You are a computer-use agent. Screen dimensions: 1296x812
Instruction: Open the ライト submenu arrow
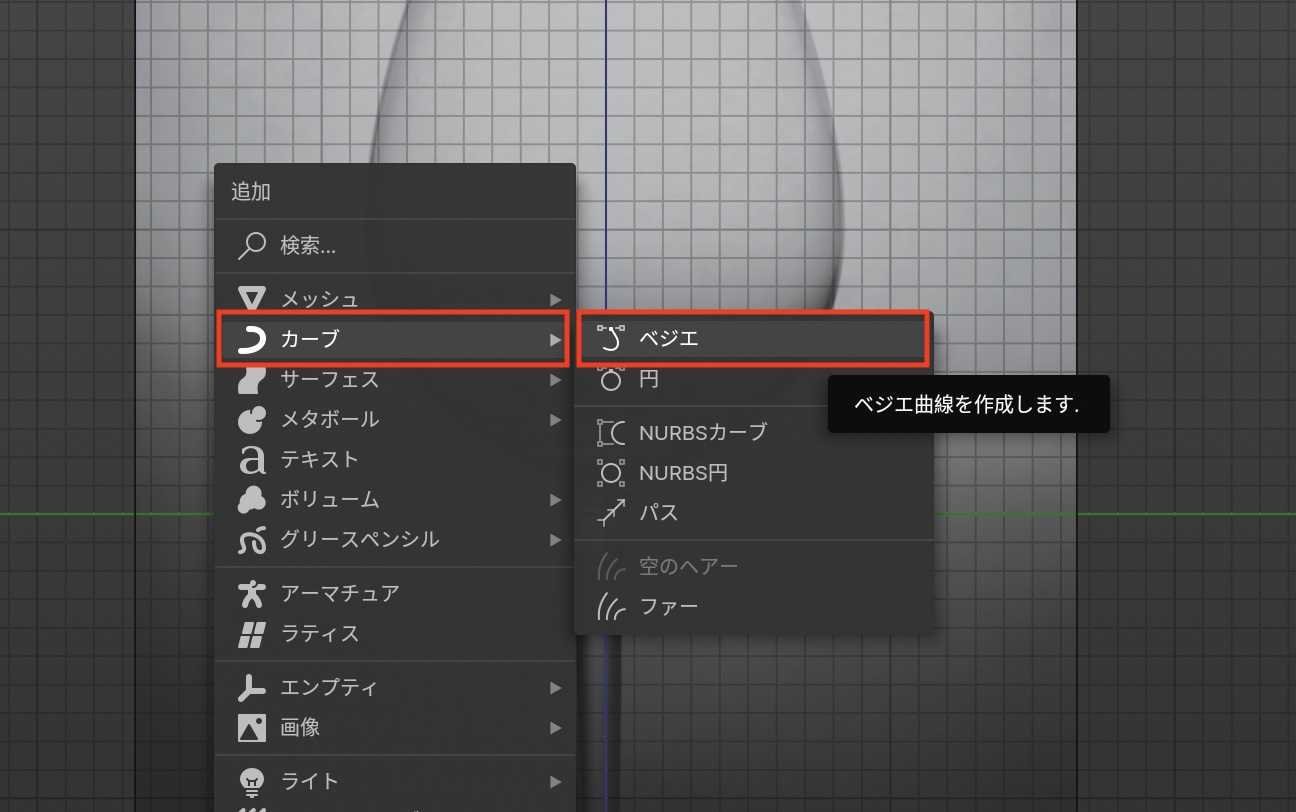pyautogui.click(x=555, y=781)
